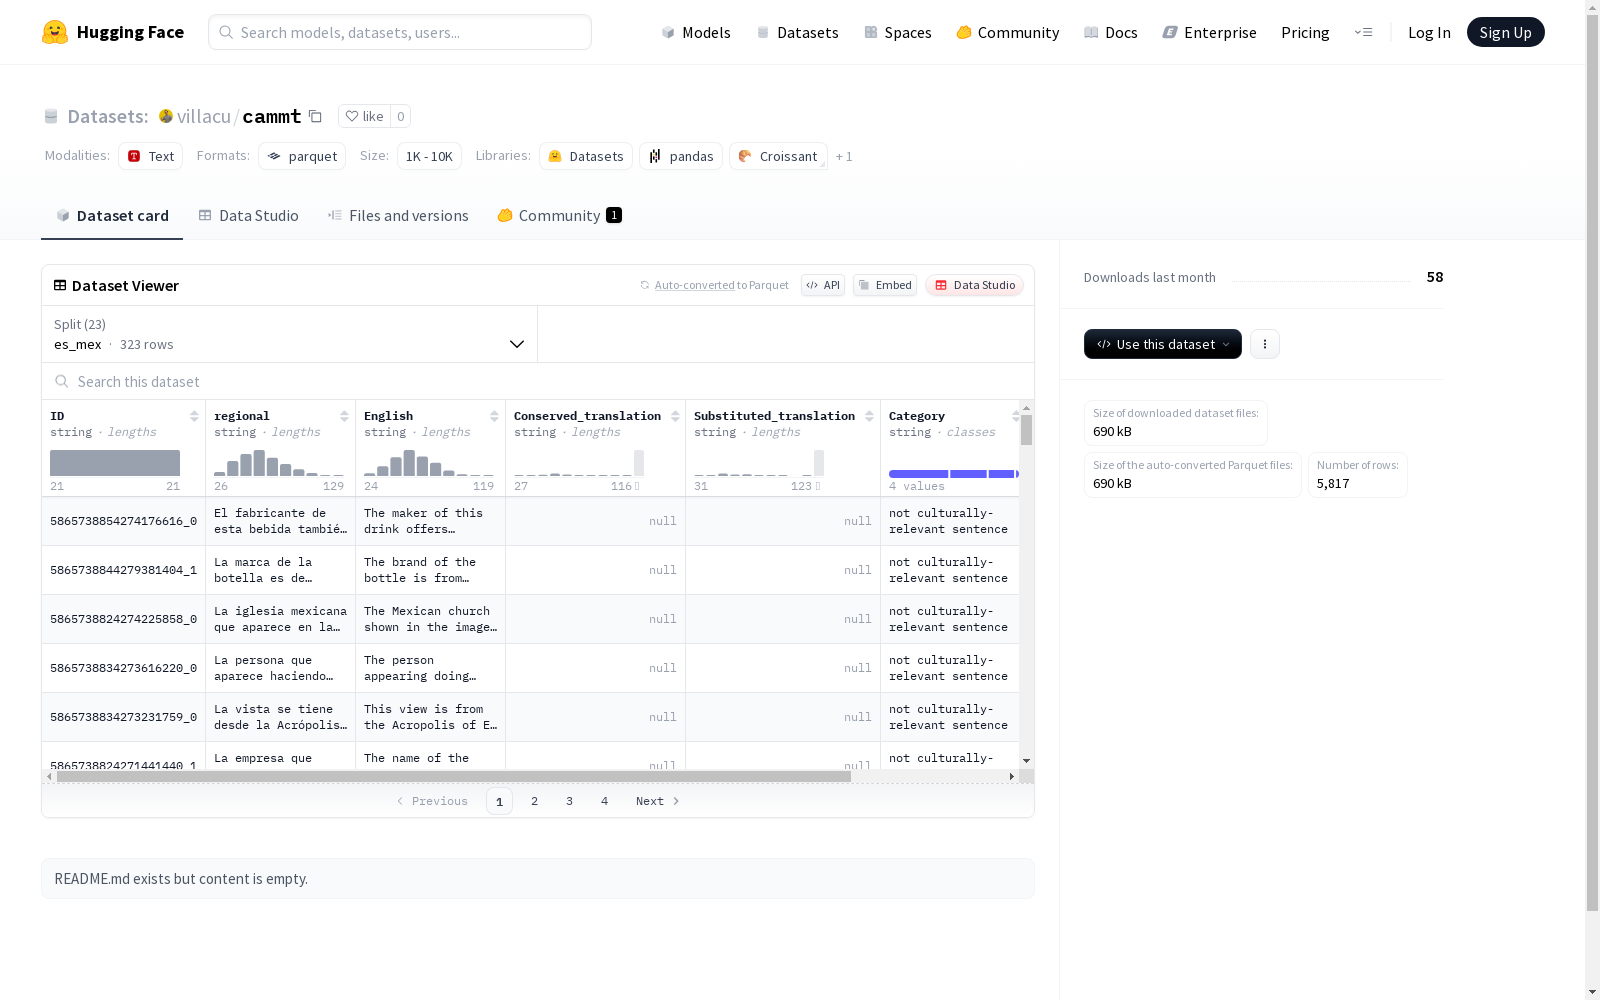Go to page 3 of the dataset
1600x1000 pixels.
click(x=570, y=801)
